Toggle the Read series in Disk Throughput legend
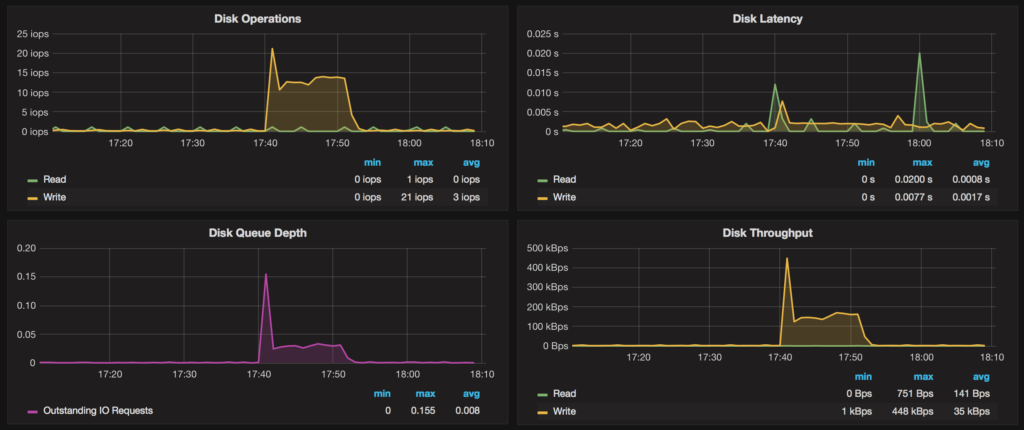 (x=564, y=394)
